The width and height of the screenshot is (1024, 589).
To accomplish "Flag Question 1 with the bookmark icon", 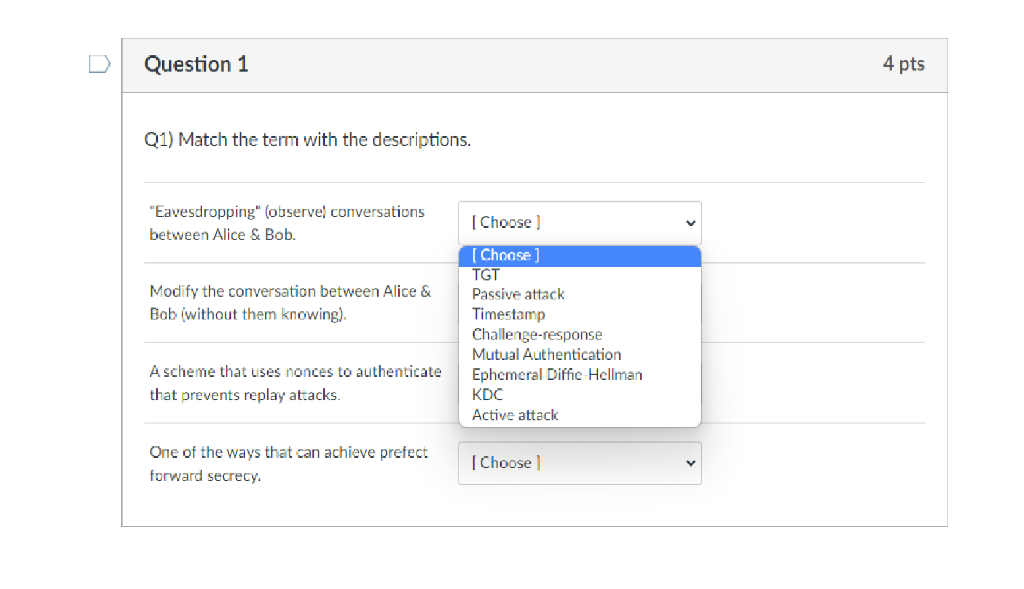I will pos(99,64).
